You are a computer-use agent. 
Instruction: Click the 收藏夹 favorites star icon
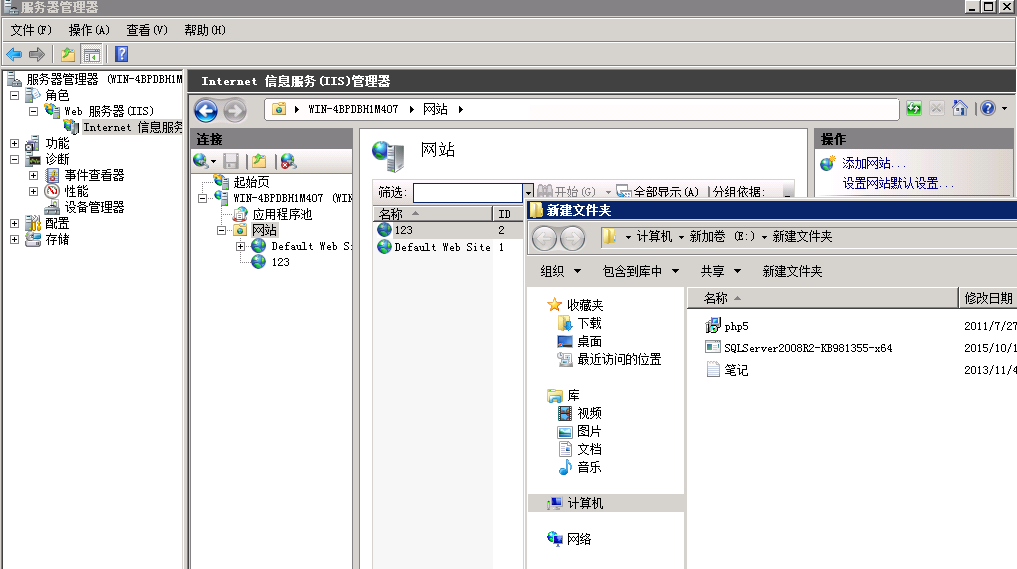coord(555,304)
